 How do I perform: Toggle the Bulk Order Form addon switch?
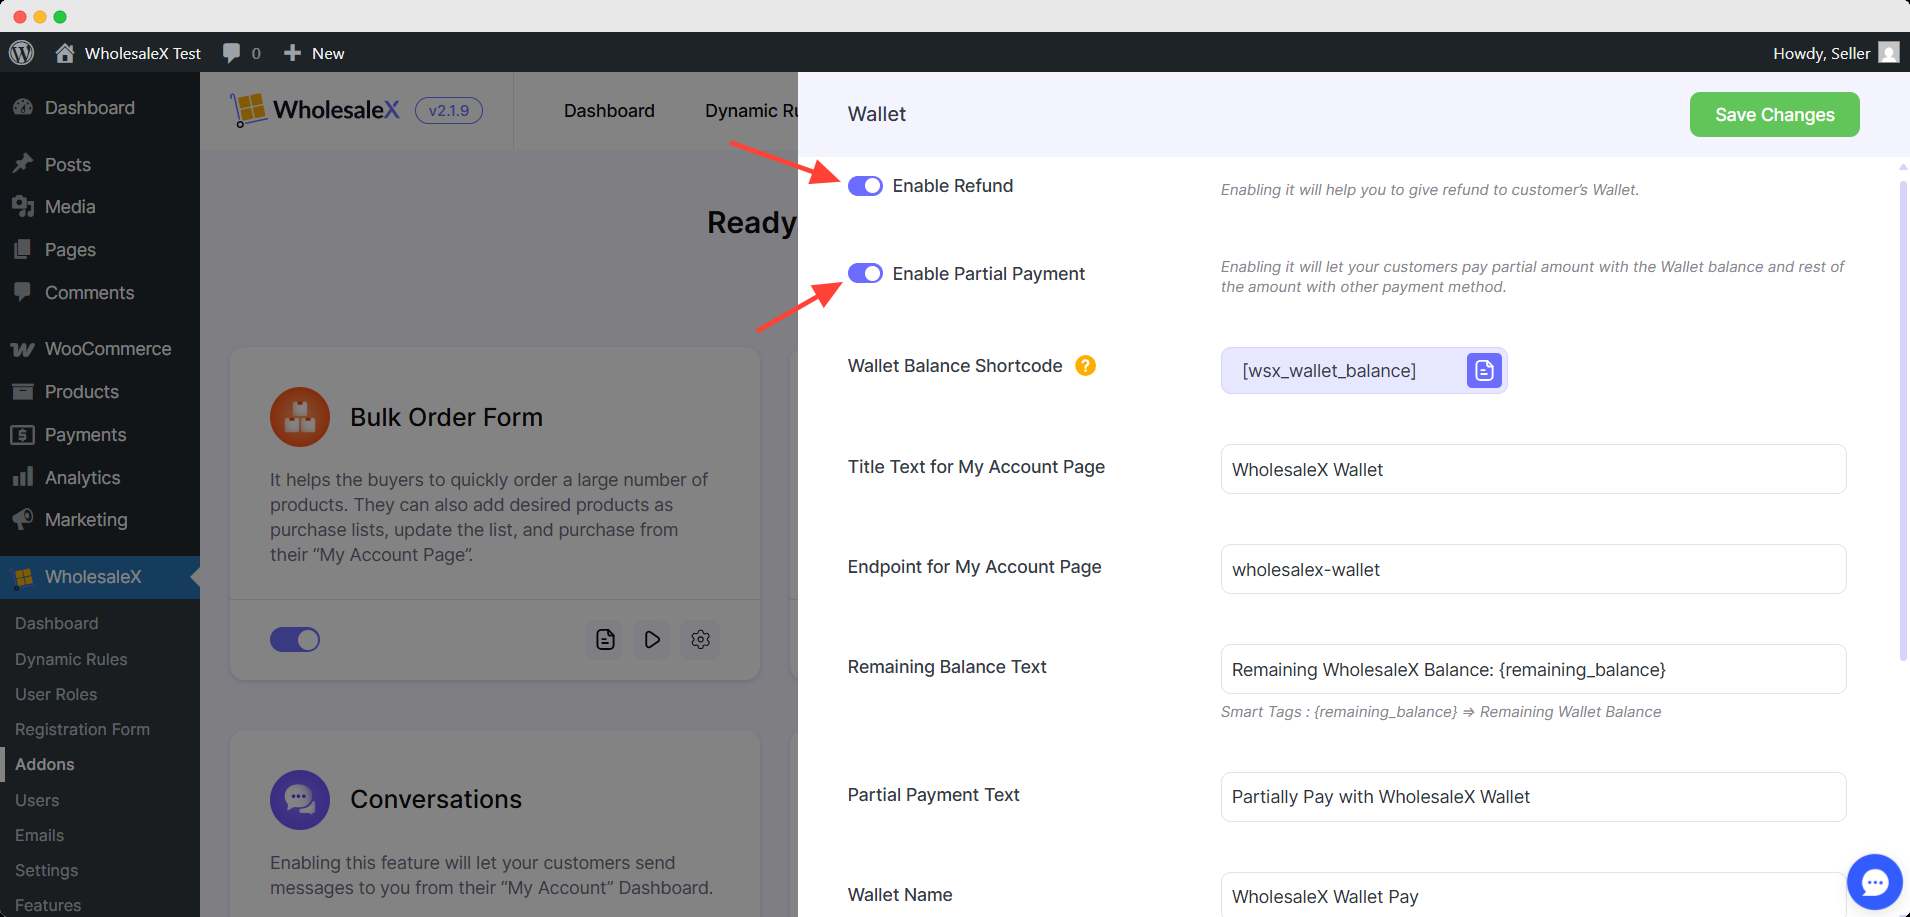tap(295, 640)
